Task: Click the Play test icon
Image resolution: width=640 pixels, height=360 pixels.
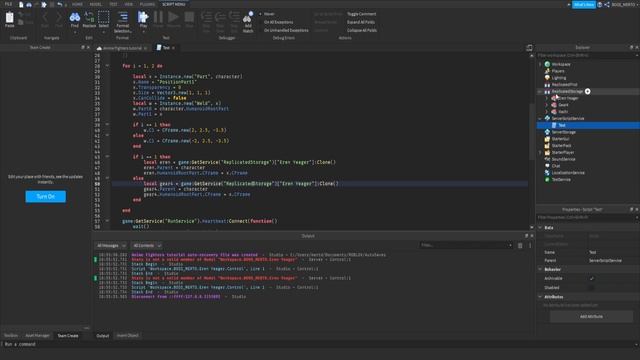Action: click(143, 17)
